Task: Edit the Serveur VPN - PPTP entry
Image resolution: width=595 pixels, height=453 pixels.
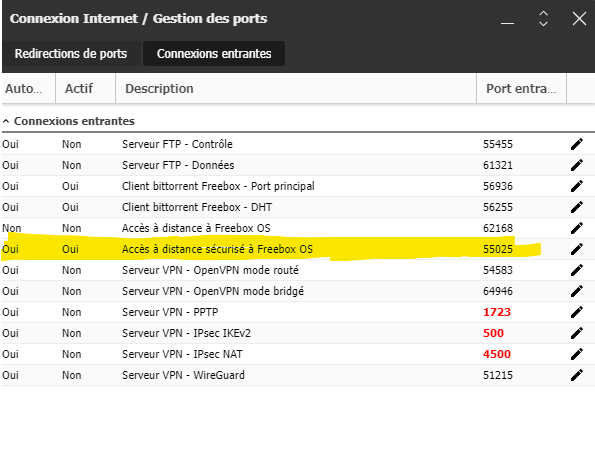Action: point(576,312)
